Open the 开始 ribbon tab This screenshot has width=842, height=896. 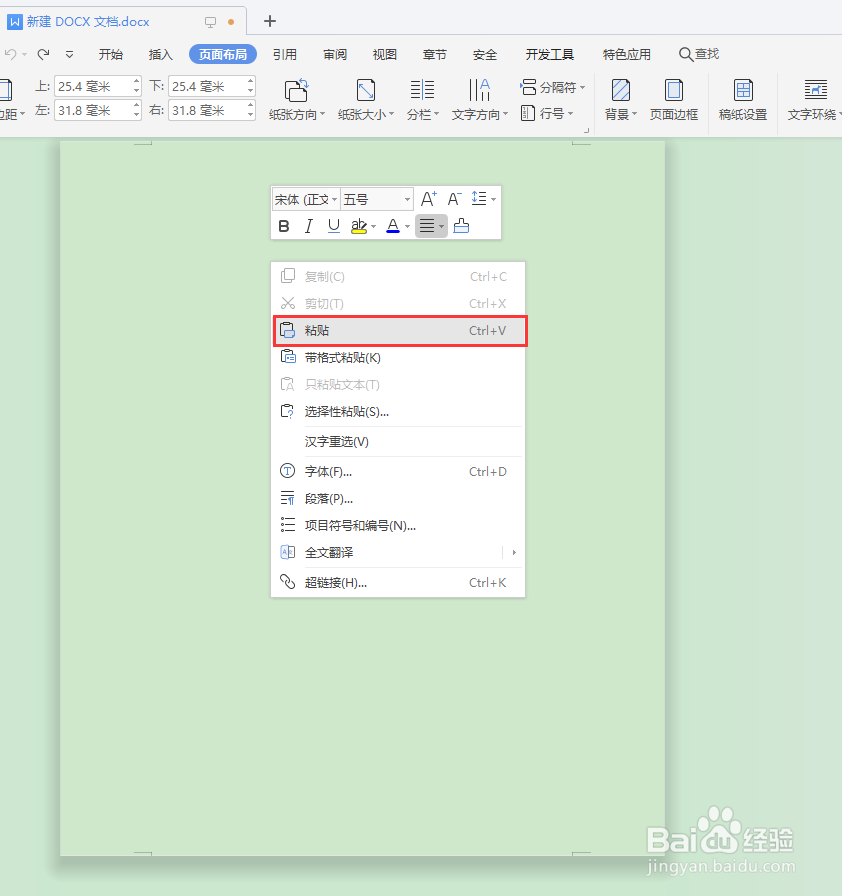[x=110, y=54]
